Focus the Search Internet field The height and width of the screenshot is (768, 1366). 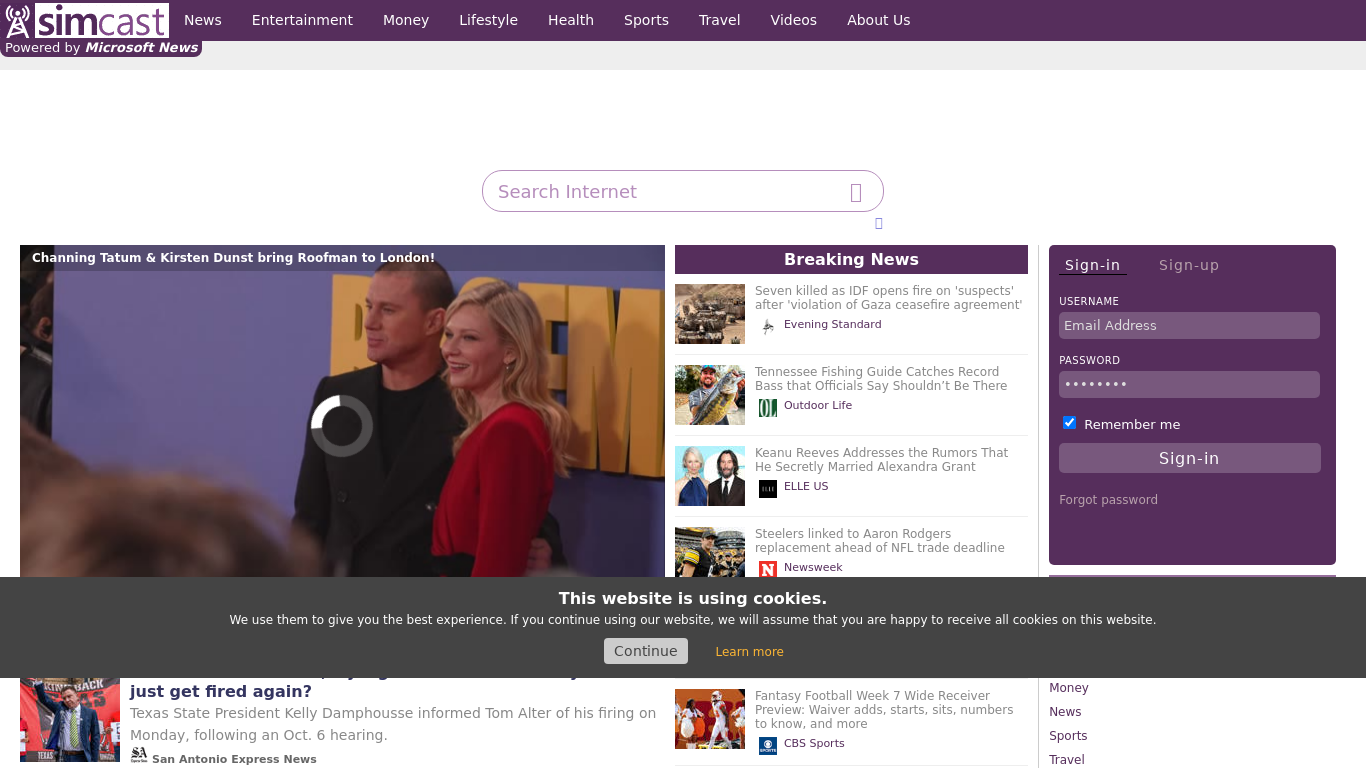[665, 192]
